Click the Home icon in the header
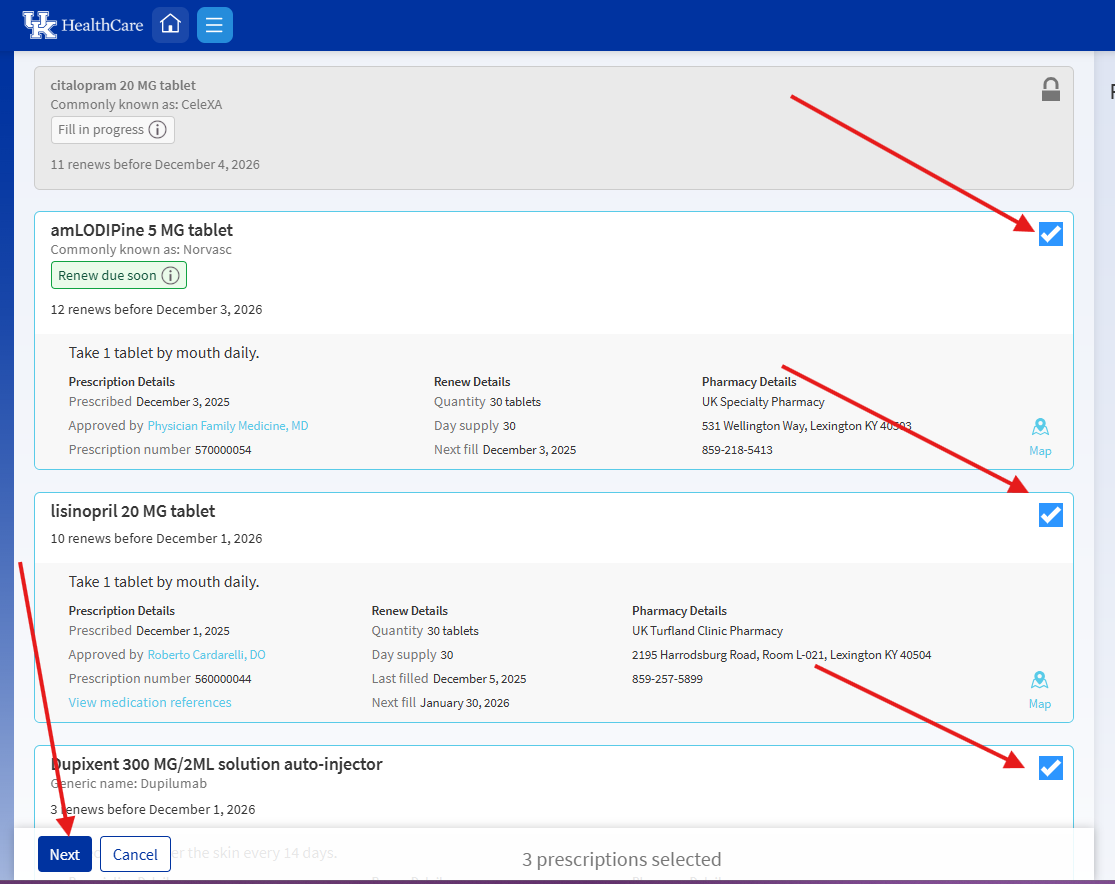1115x884 pixels. click(170, 24)
